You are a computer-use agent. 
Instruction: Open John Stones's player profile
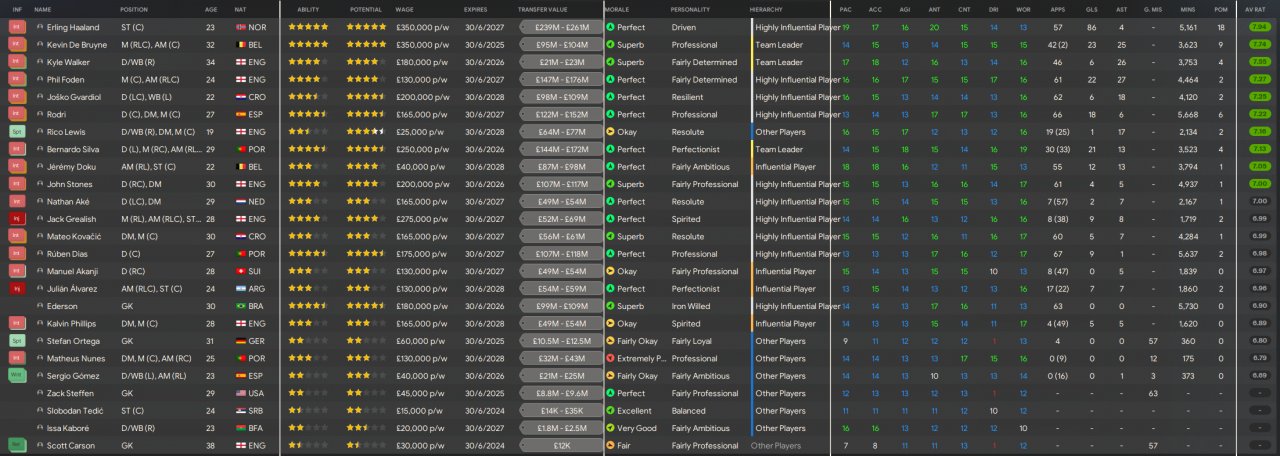pos(69,184)
